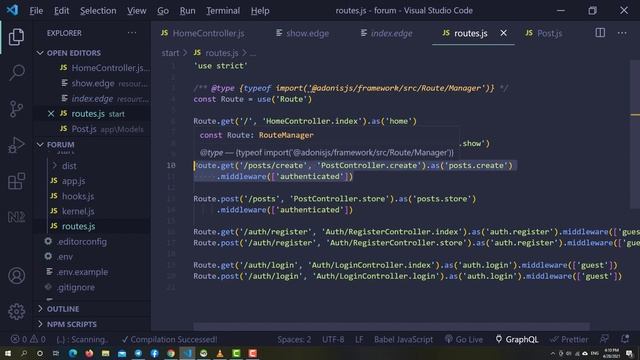Switch to Post.js tab

coord(544,33)
